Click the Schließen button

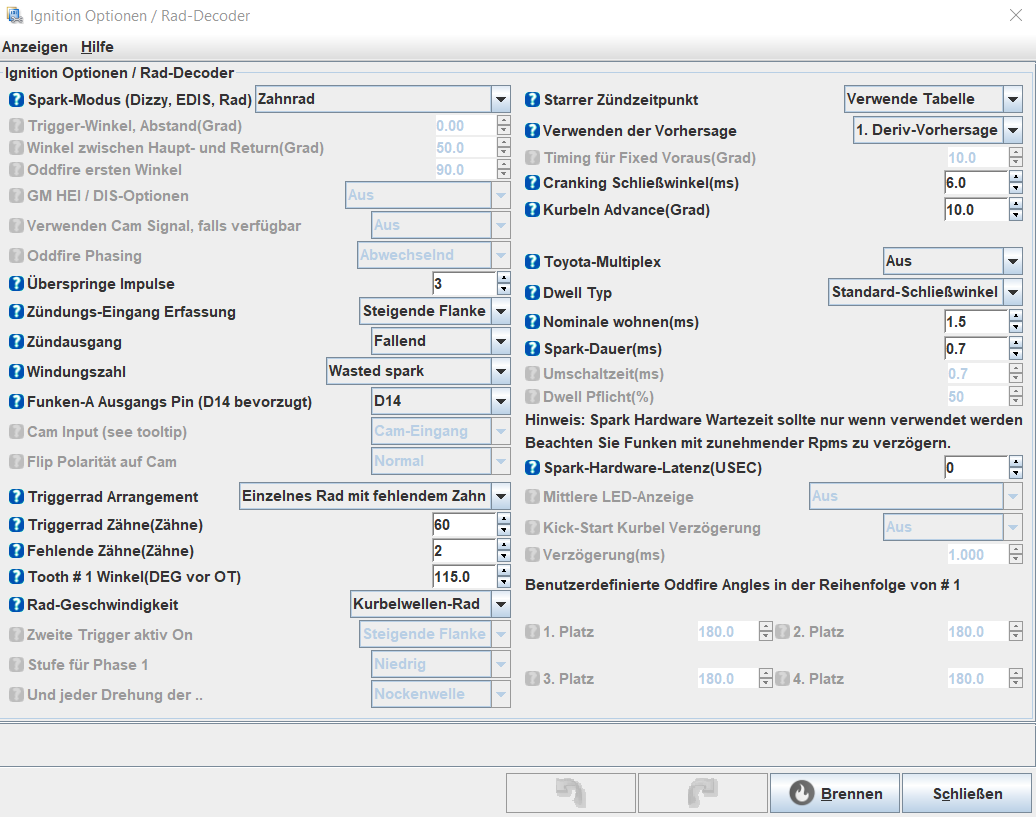[967, 794]
